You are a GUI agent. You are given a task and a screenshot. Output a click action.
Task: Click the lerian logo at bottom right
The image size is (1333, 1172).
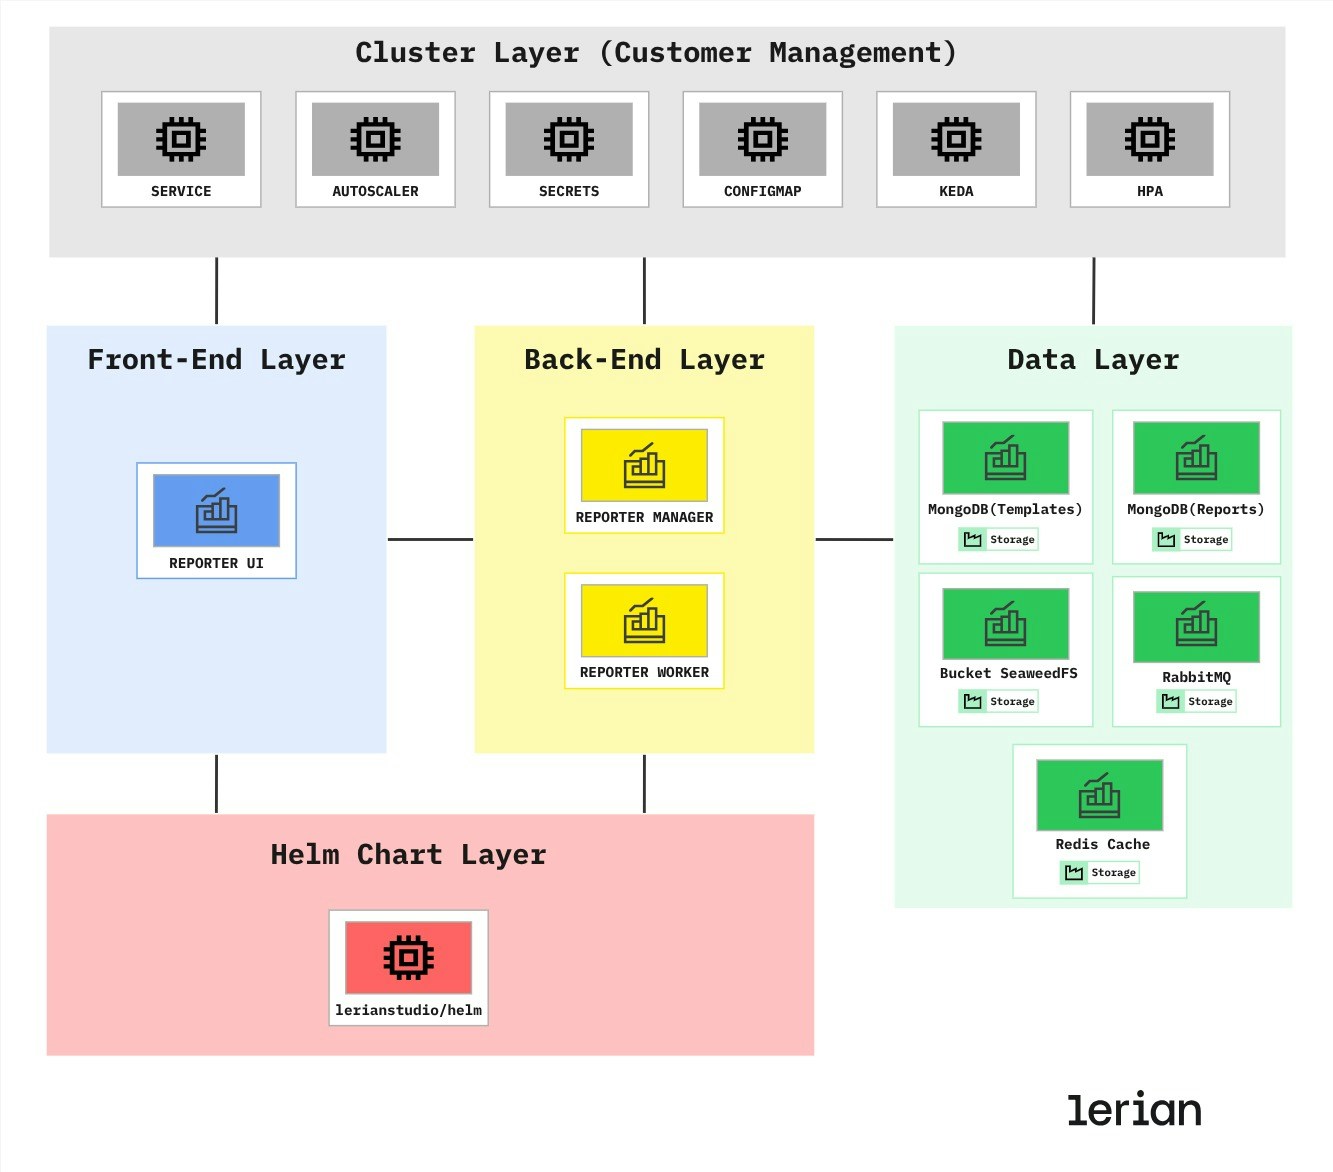tap(1132, 1109)
